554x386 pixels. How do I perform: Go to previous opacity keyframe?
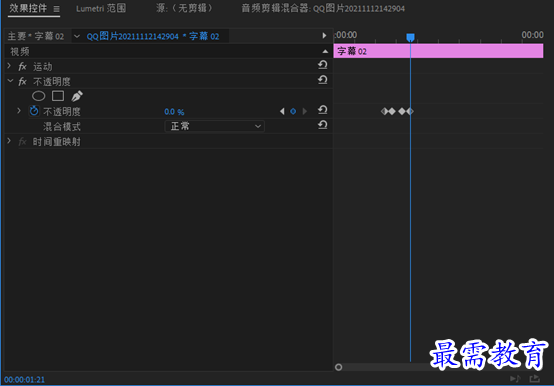click(x=282, y=112)
